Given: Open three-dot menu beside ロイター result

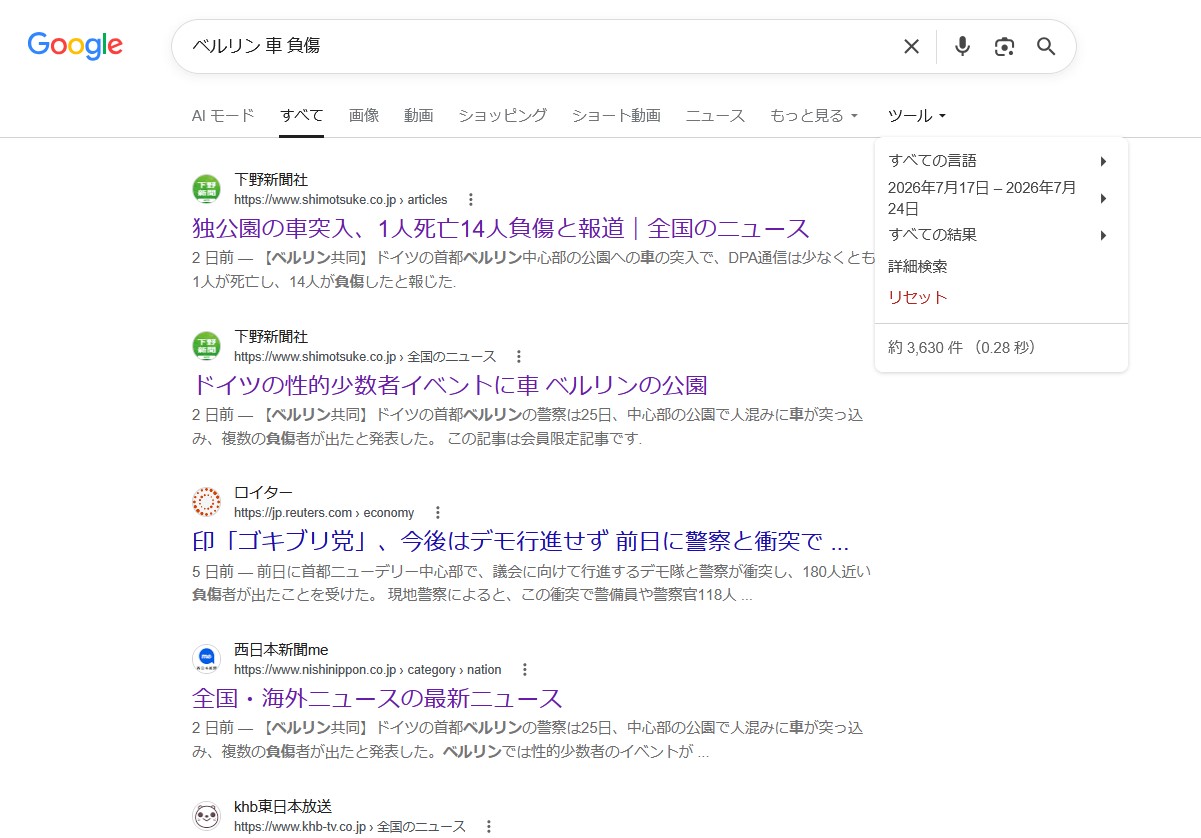Looking at the screenshot, I should point(437,513).
